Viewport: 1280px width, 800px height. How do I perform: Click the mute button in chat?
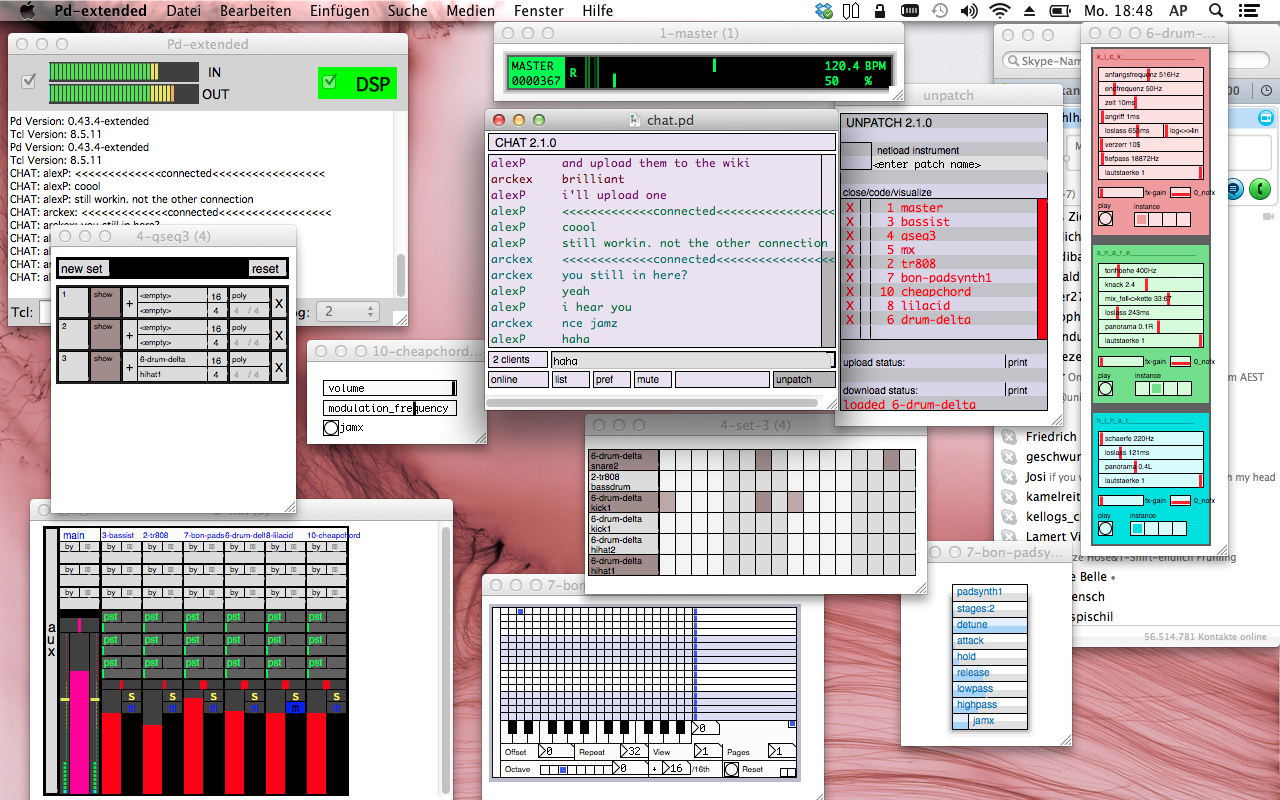click(652, 380)
